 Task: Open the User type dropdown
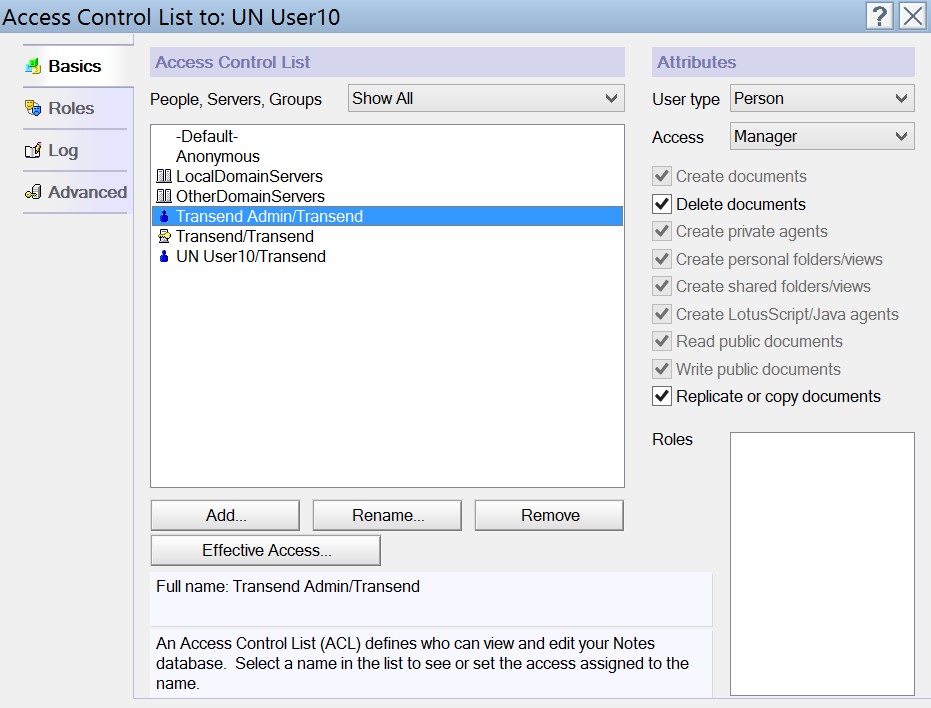pos(822,98)
